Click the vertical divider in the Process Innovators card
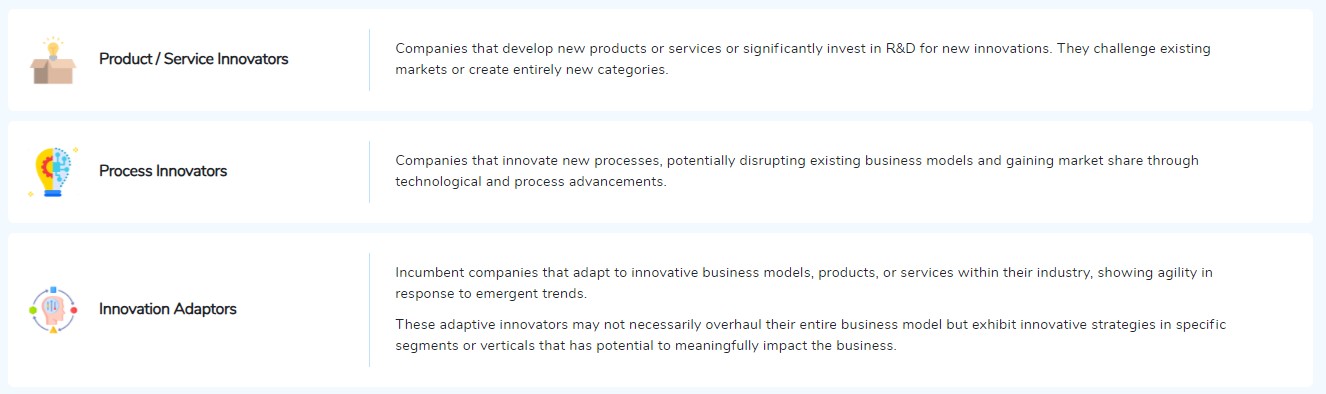Image resolution: width=1326 pixels, height=394 pixels. click(369, 172)
